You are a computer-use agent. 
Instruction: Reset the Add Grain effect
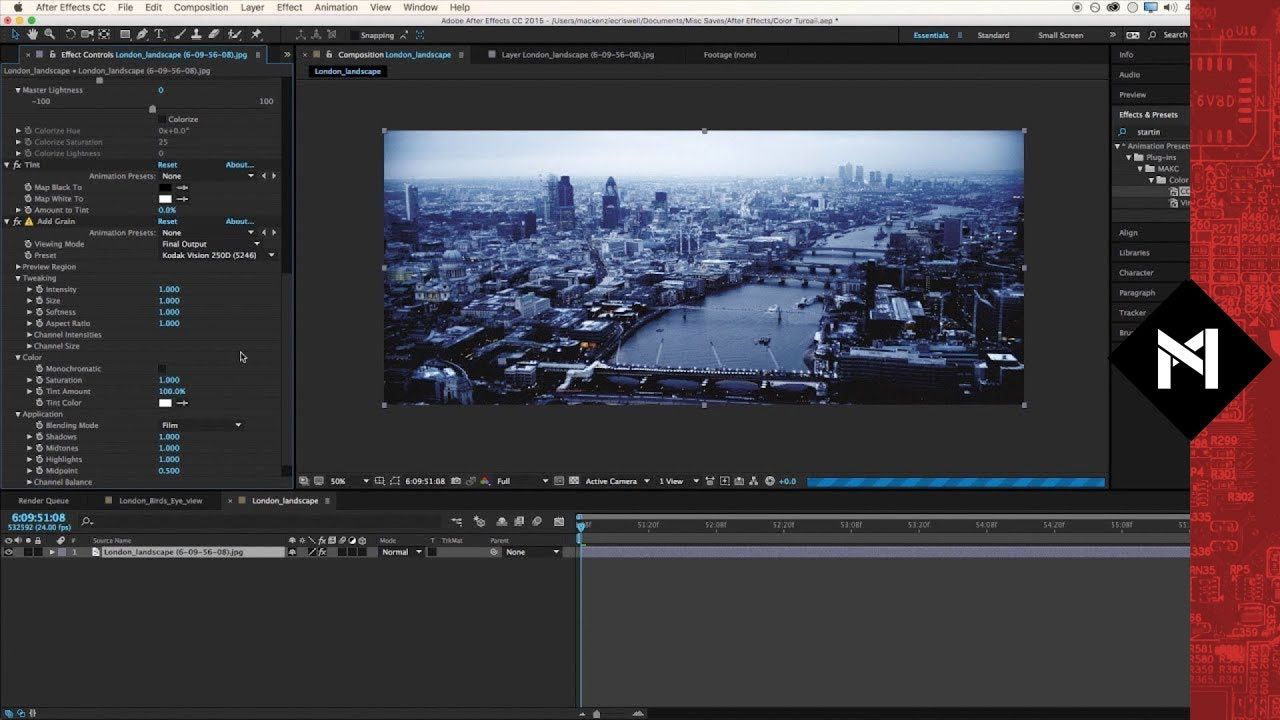pyautogui.click(x=167, y=222)
